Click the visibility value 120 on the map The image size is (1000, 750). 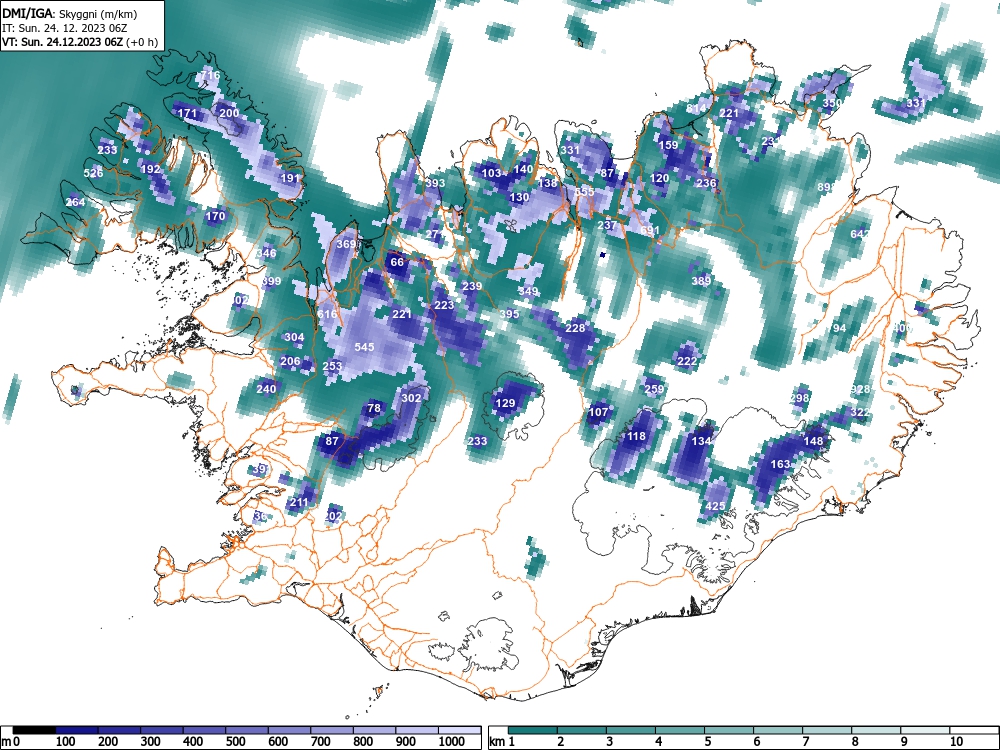coord(659,179)
